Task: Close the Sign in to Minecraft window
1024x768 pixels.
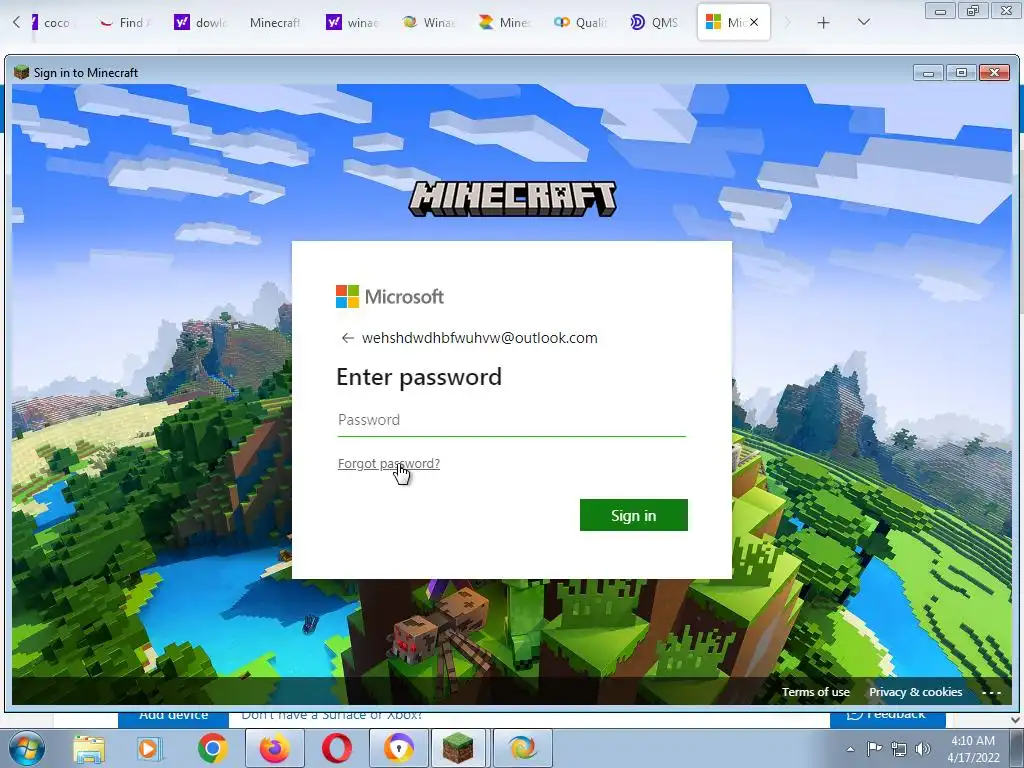Action: click(995, 72)
